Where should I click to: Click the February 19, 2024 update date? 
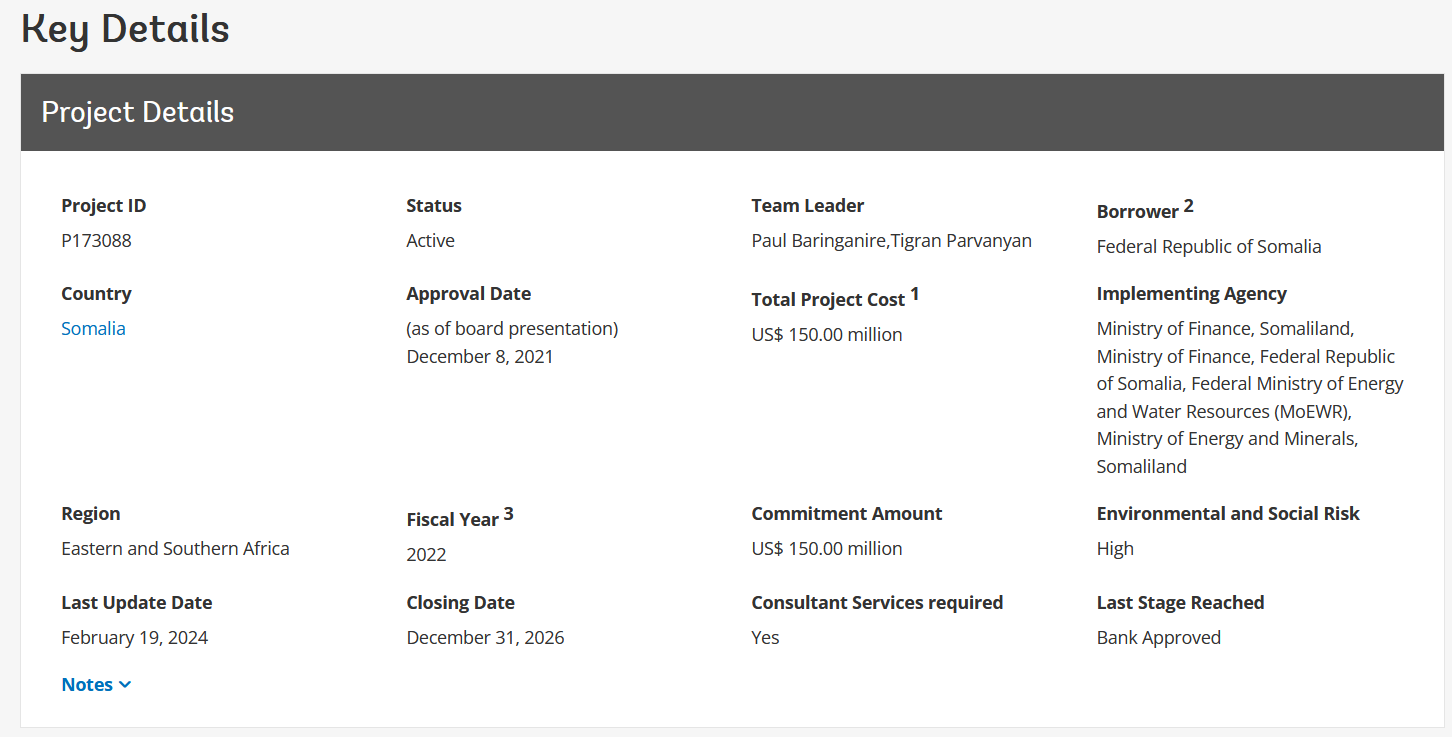click(134, 638)
